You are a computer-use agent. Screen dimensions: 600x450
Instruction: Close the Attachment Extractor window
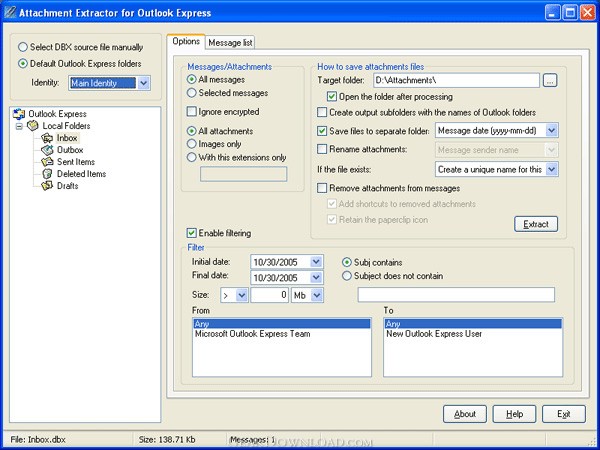coord(588,13)
